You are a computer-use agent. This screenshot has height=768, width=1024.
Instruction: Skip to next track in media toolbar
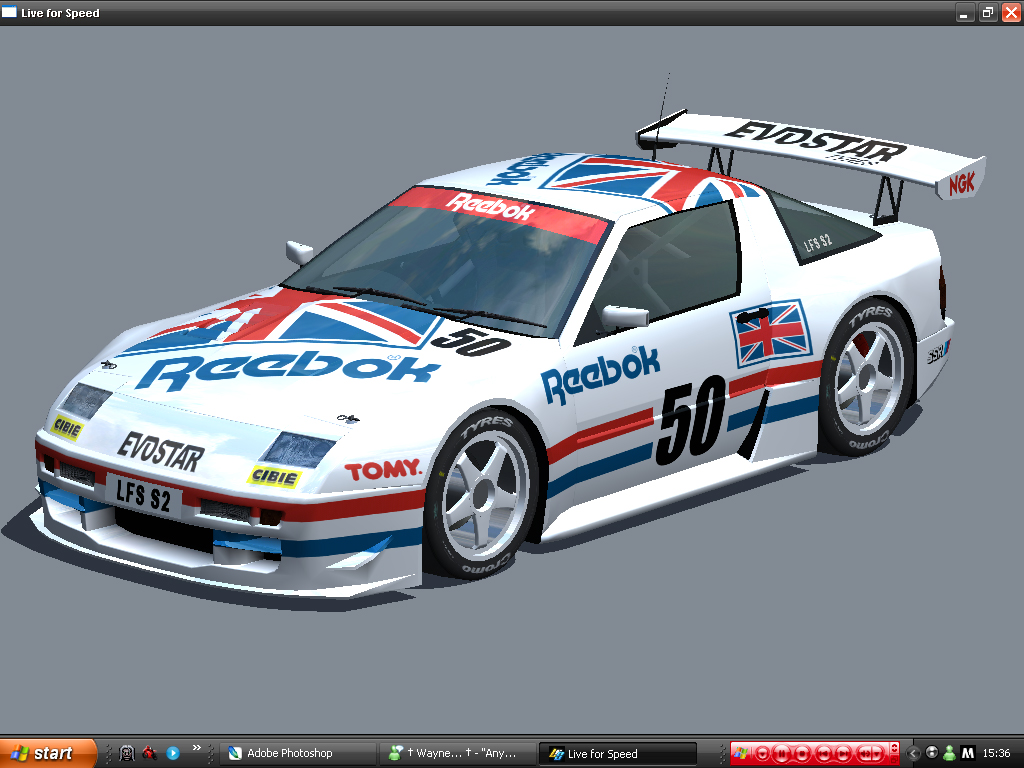[843, 754]
